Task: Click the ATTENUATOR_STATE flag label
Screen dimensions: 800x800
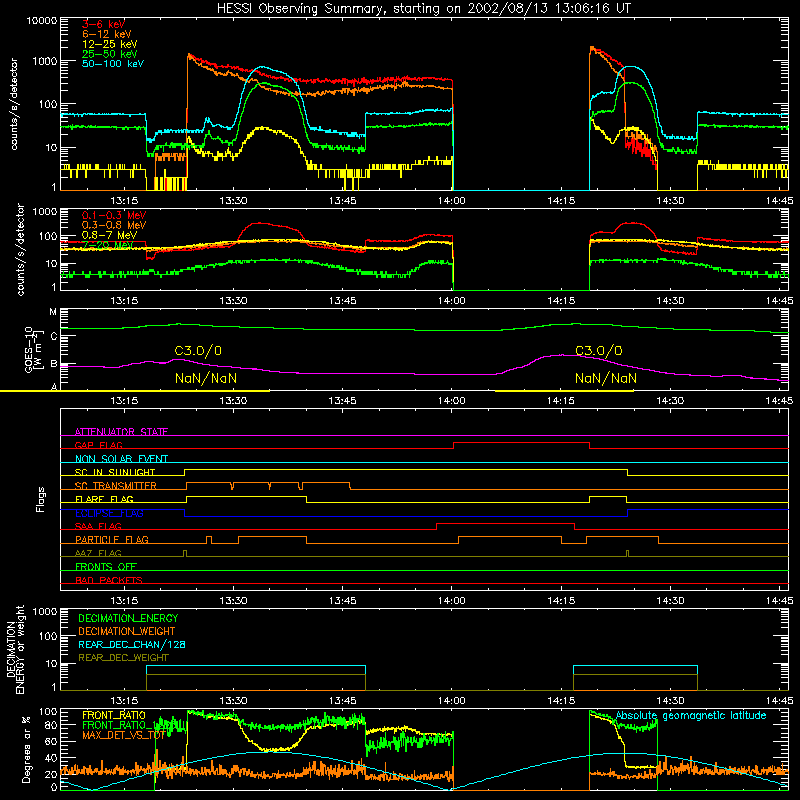Action: 121,432
